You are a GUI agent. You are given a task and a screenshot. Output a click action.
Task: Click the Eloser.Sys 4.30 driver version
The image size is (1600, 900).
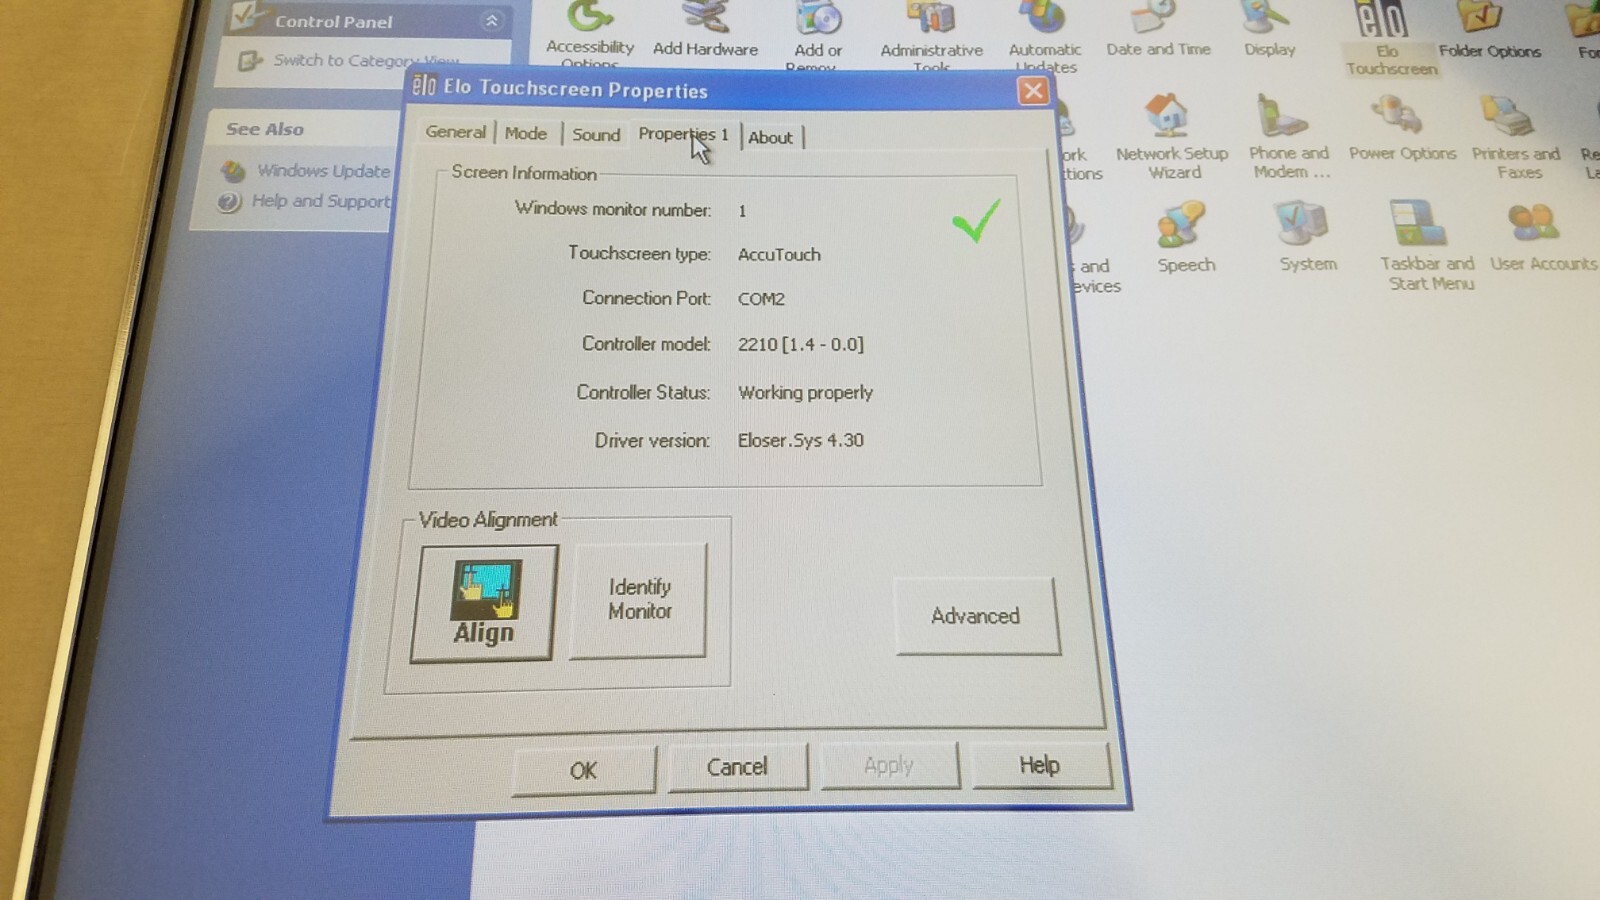pos(800,440)
